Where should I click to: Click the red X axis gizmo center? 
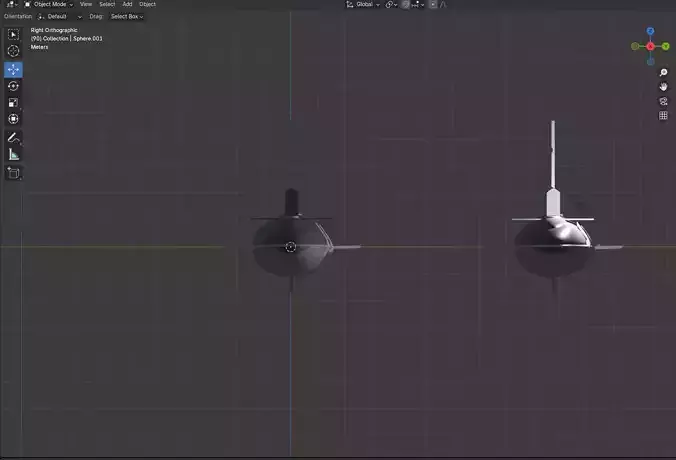point(650,46)
